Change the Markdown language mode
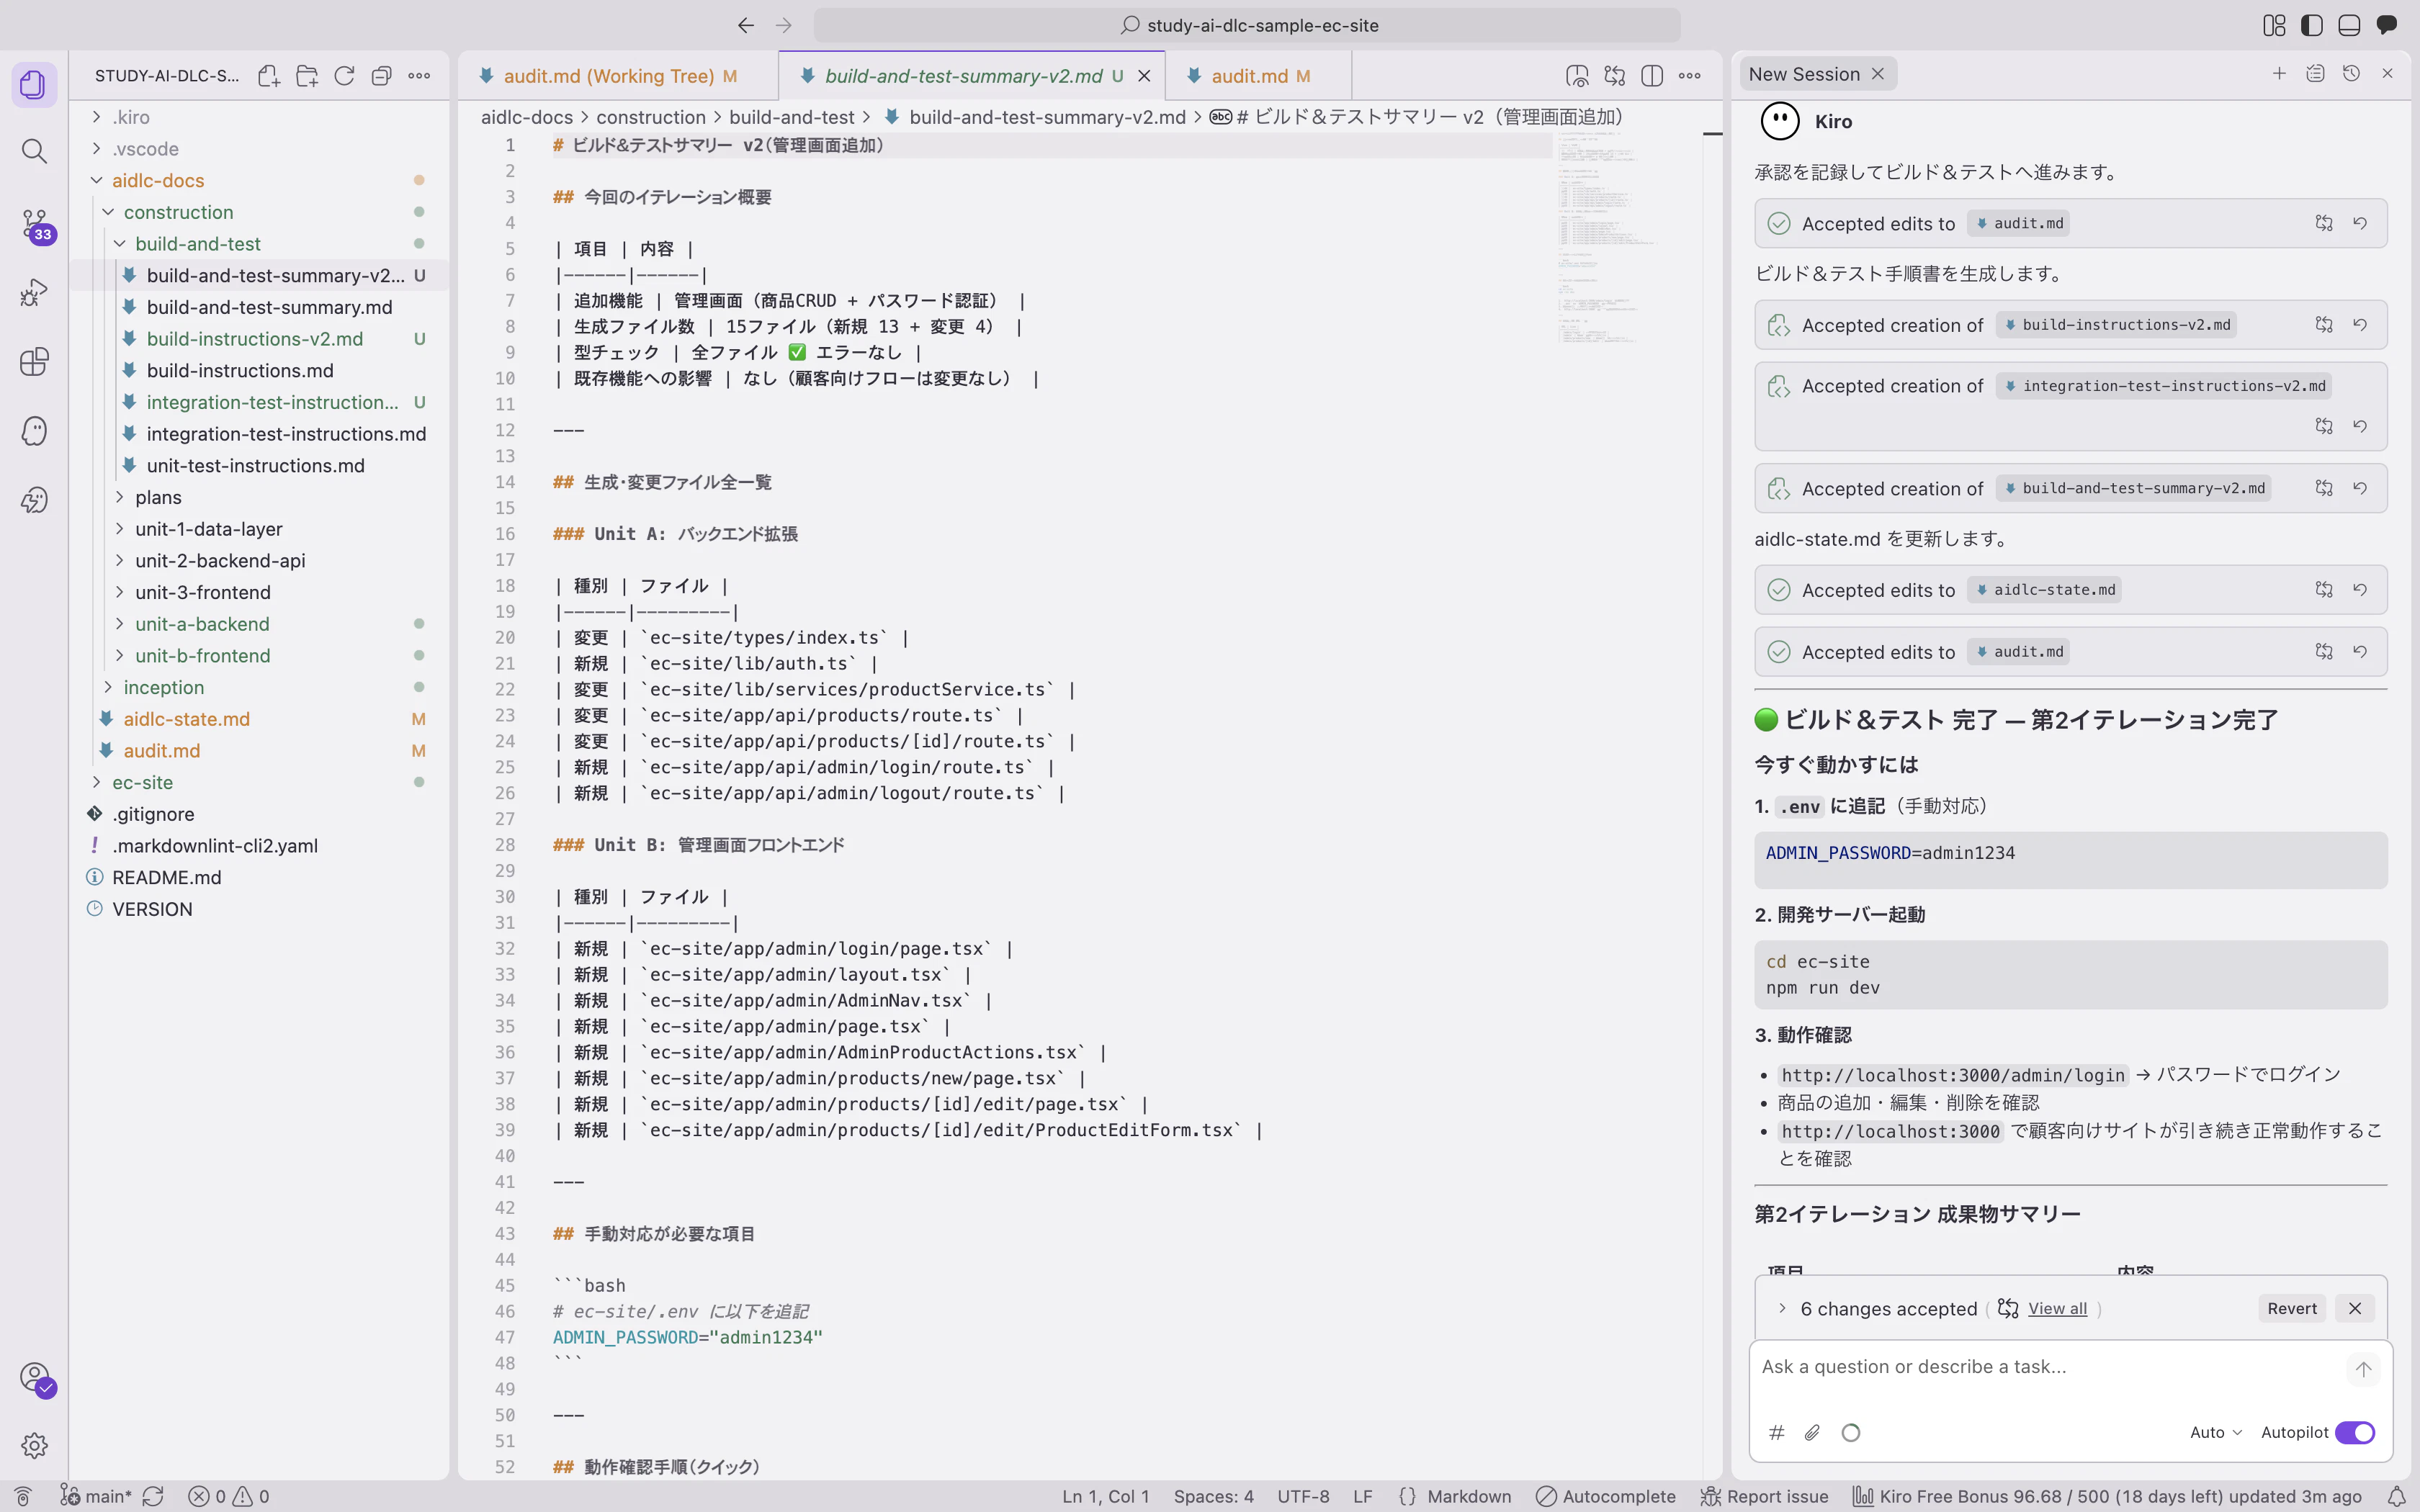The height and width of the screenshot is (1512, 2420). click(1469, 1496)
